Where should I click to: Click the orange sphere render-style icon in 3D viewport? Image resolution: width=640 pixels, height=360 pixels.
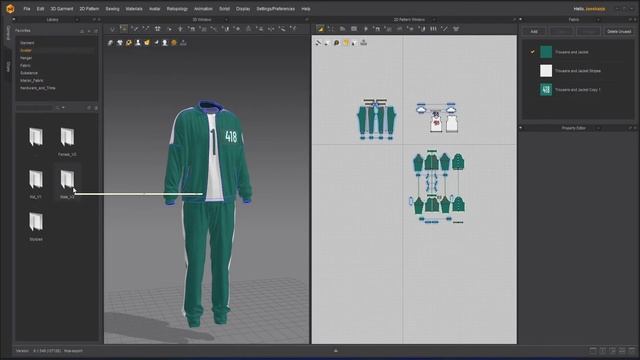[x=174, y=42]
